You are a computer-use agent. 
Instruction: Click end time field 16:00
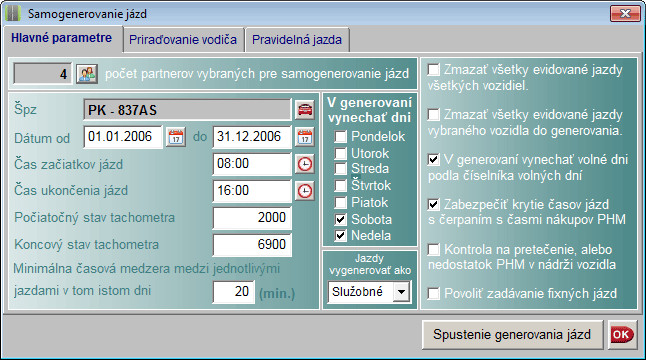tap(252, 191)
